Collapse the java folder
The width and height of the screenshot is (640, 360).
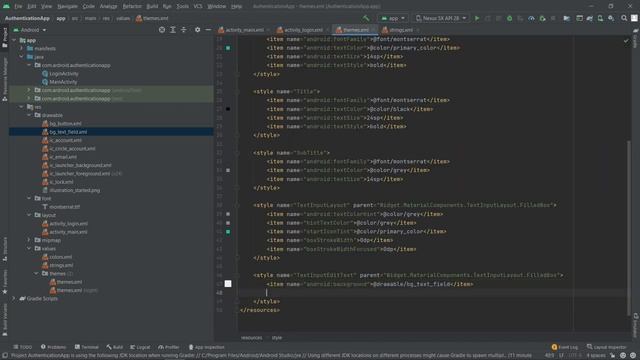pyautogui.click(x=22, y=57)
